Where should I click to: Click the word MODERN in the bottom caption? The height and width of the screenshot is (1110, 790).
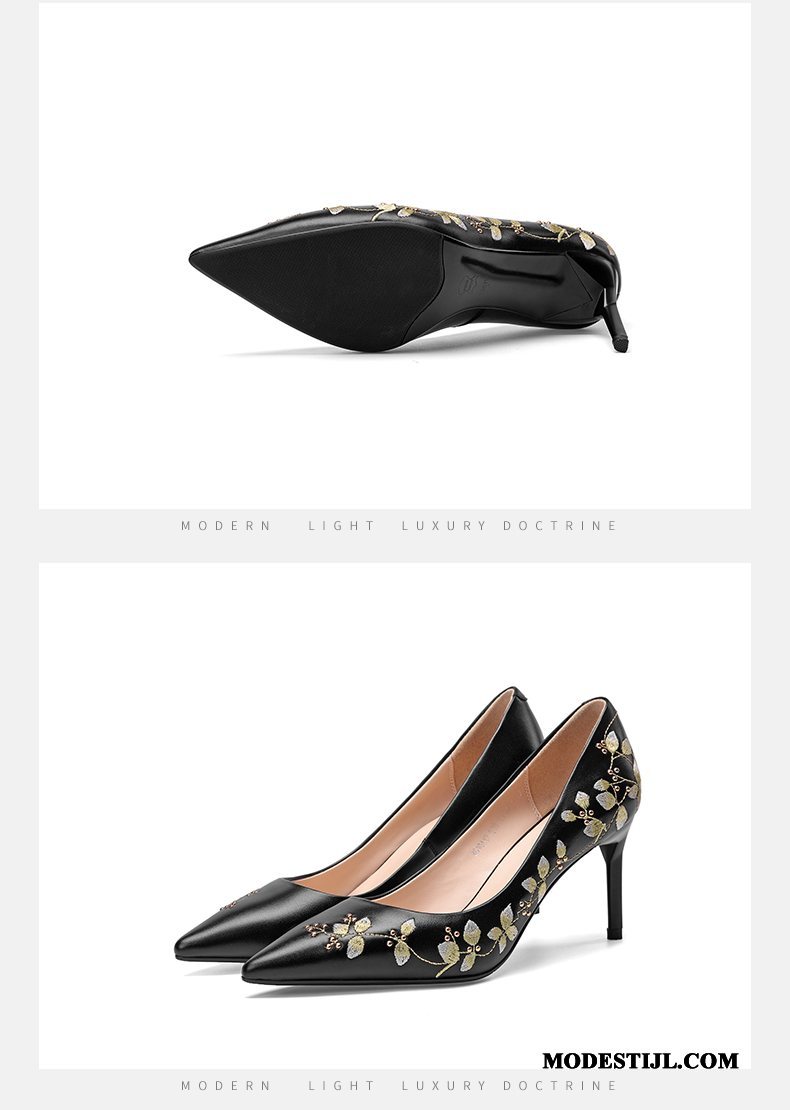(226, 1085)
